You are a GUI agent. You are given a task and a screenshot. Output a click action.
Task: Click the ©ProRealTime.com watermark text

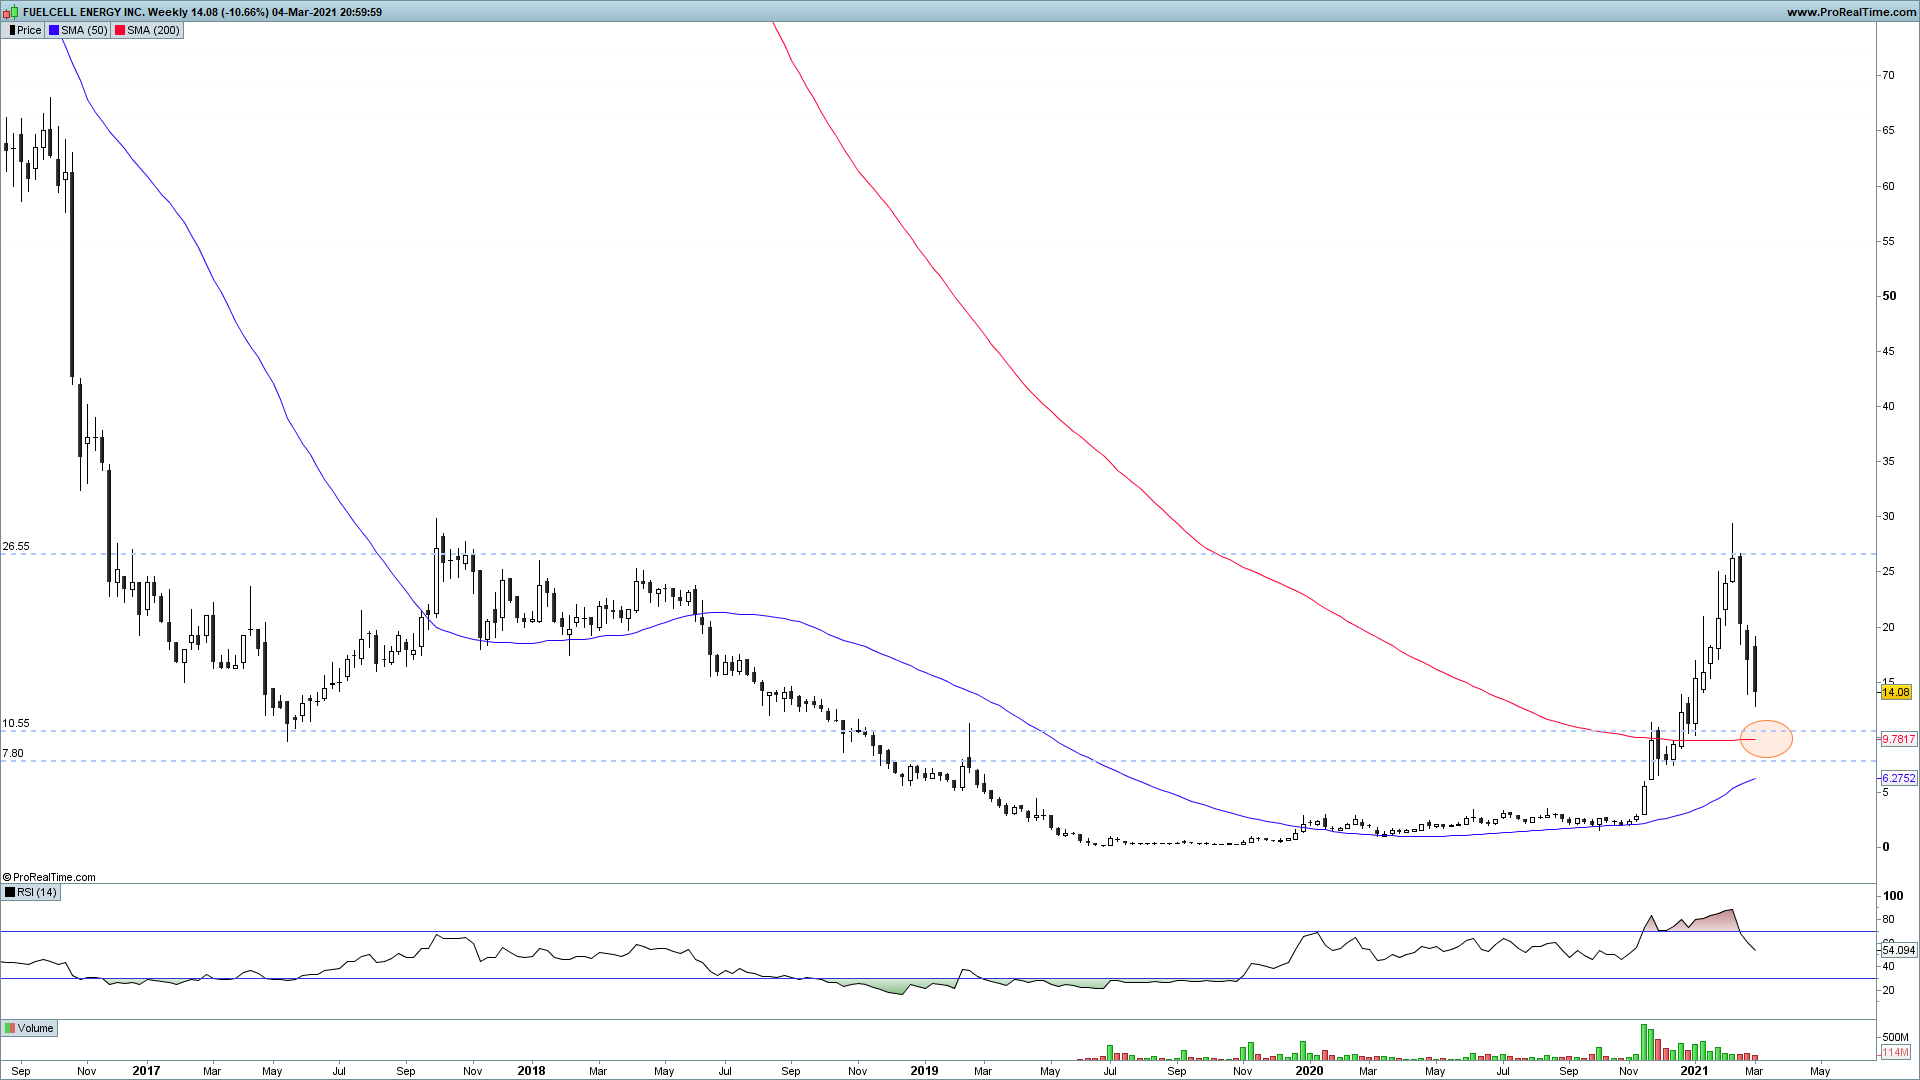[x=50, y=877]
